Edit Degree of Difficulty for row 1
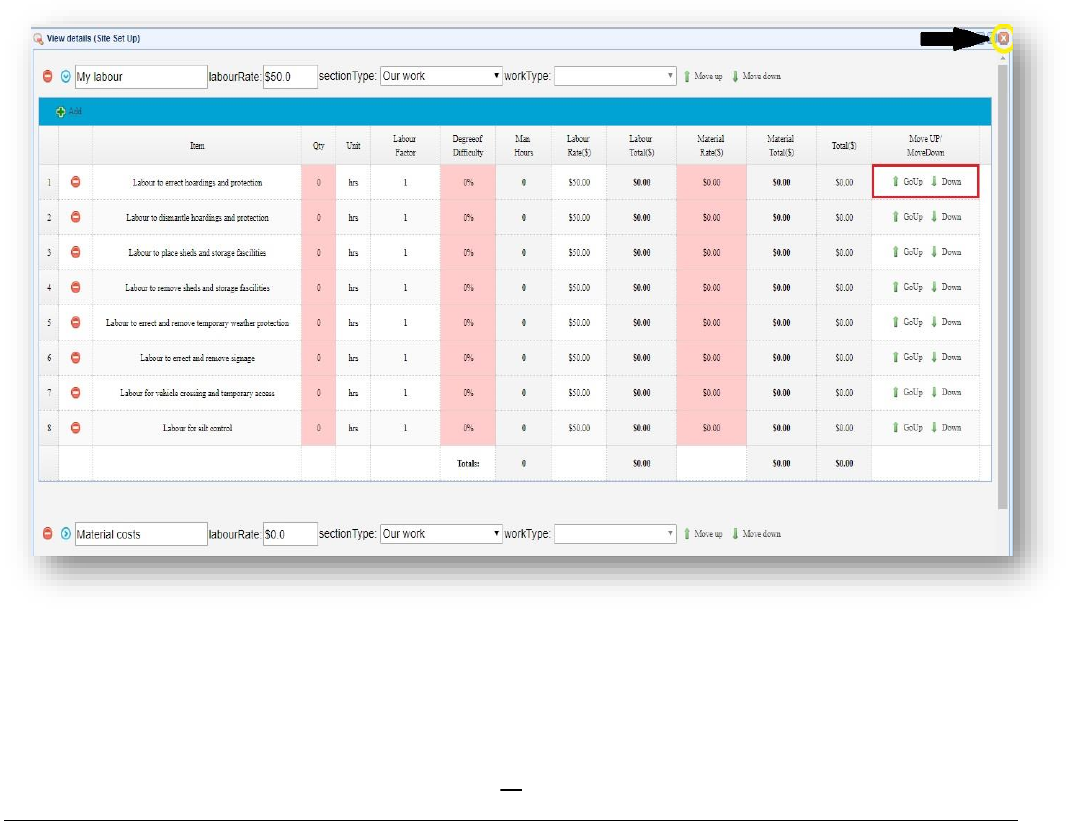This screenshot has width=1072, height=821. (x=468, y=183)
